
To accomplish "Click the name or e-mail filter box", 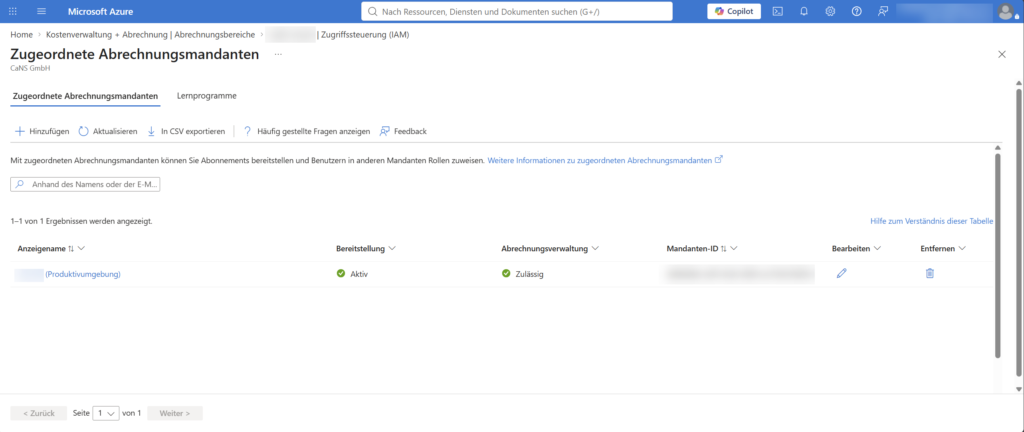I will pyautogui.click(x=86, y=185).
